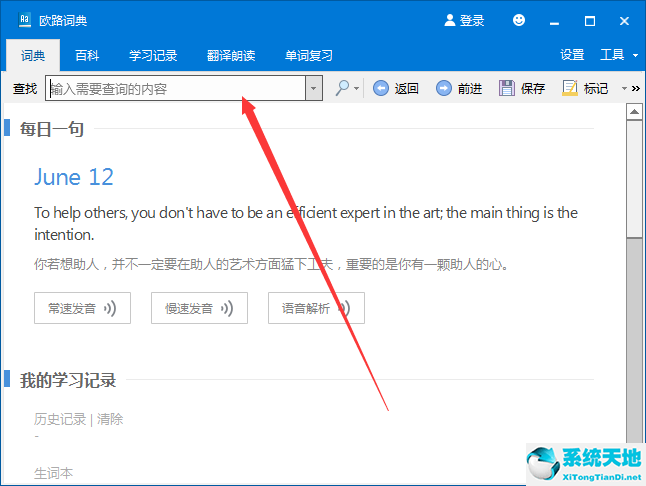Image resolution: width=646 pixels, height=486 pixels.
Task: Click the Eudic app logo icon
Action: coord(25,20)
